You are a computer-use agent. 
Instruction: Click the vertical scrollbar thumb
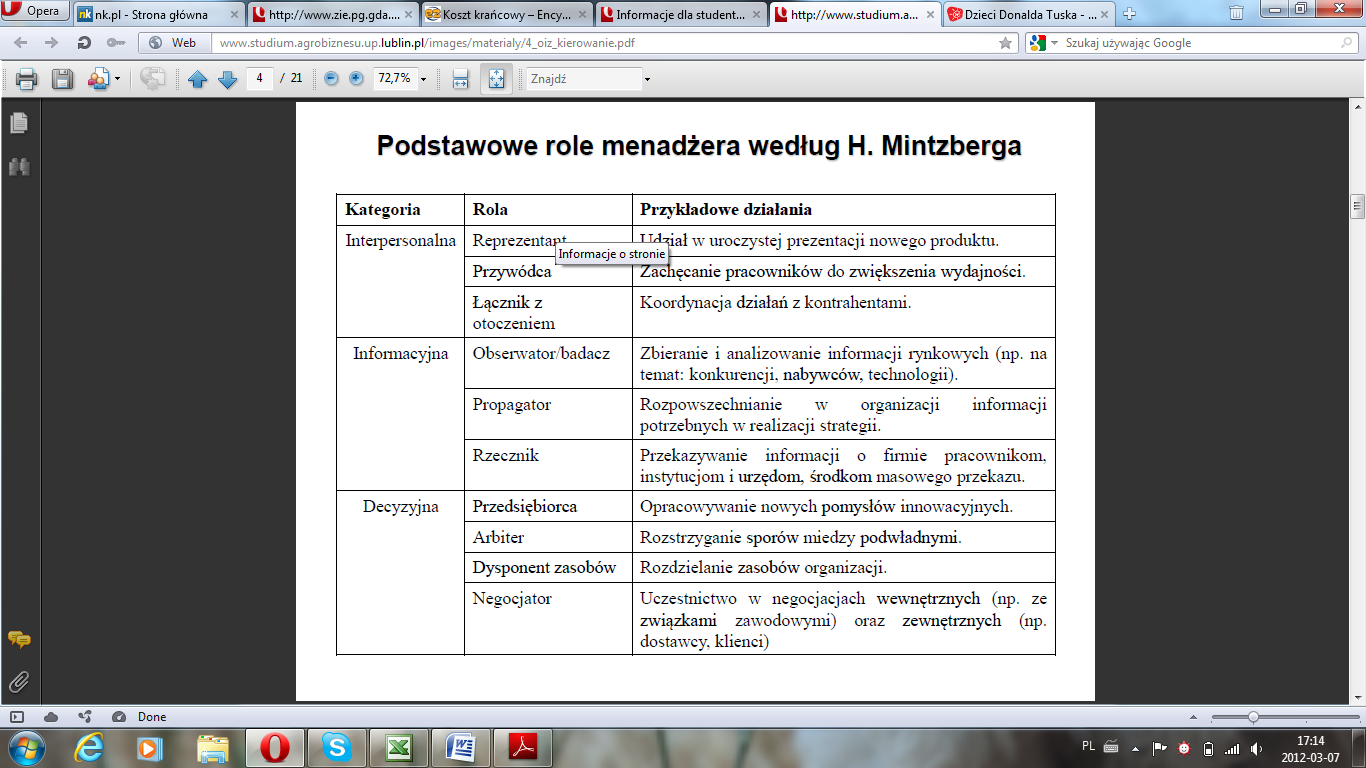1357,207
